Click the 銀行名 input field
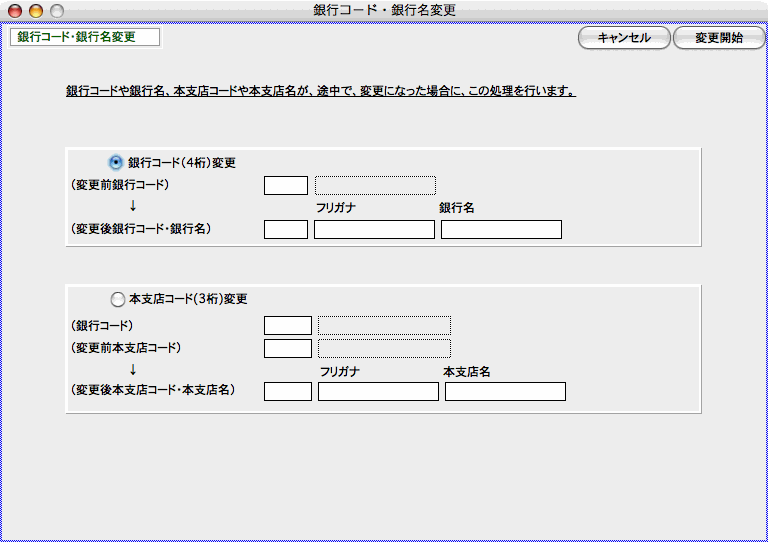 501,229
